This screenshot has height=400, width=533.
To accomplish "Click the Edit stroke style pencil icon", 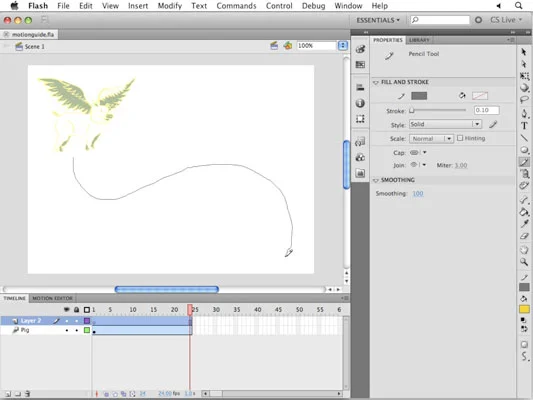I will click(x=493, y=124).
